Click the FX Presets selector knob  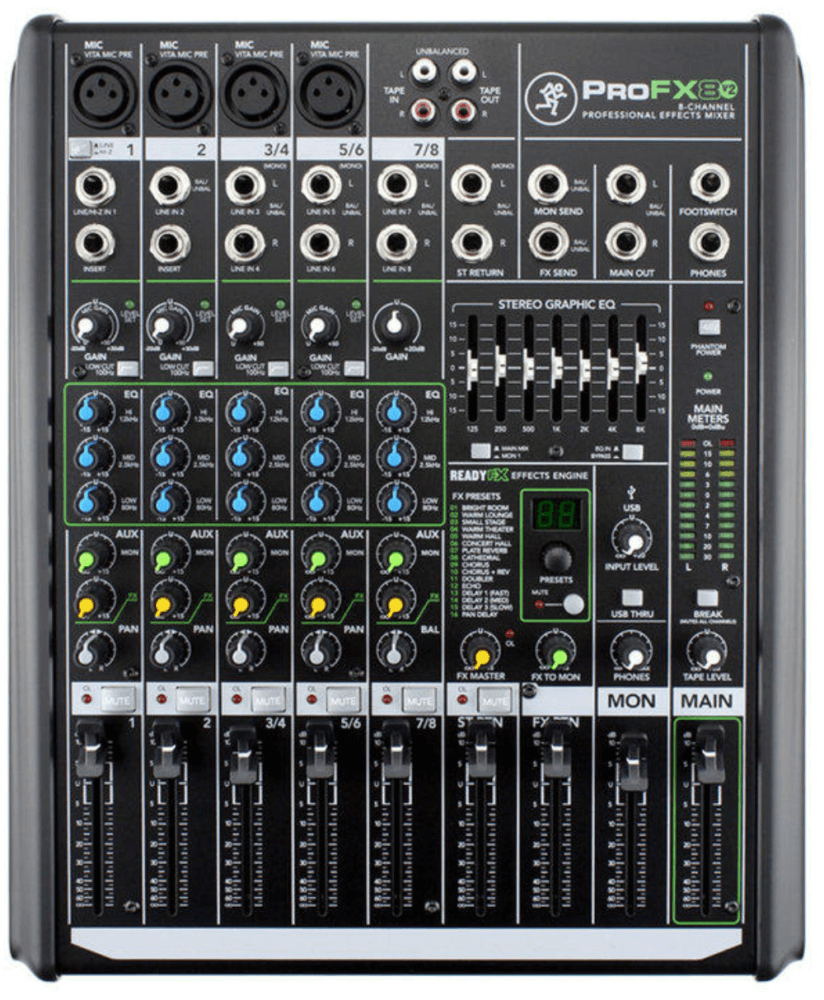(x=556, y=557)
